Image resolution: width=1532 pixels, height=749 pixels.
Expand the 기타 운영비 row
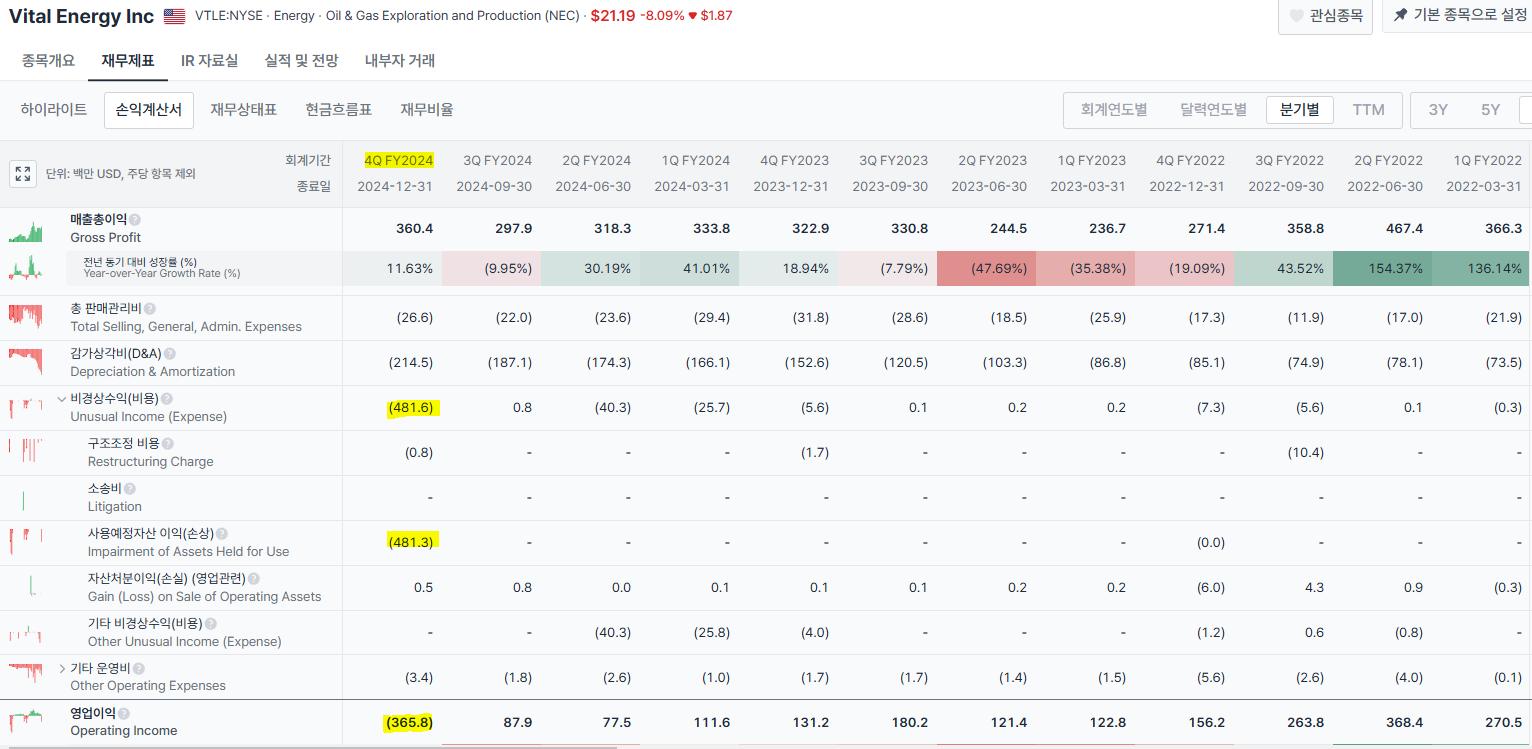coord(62,668)
